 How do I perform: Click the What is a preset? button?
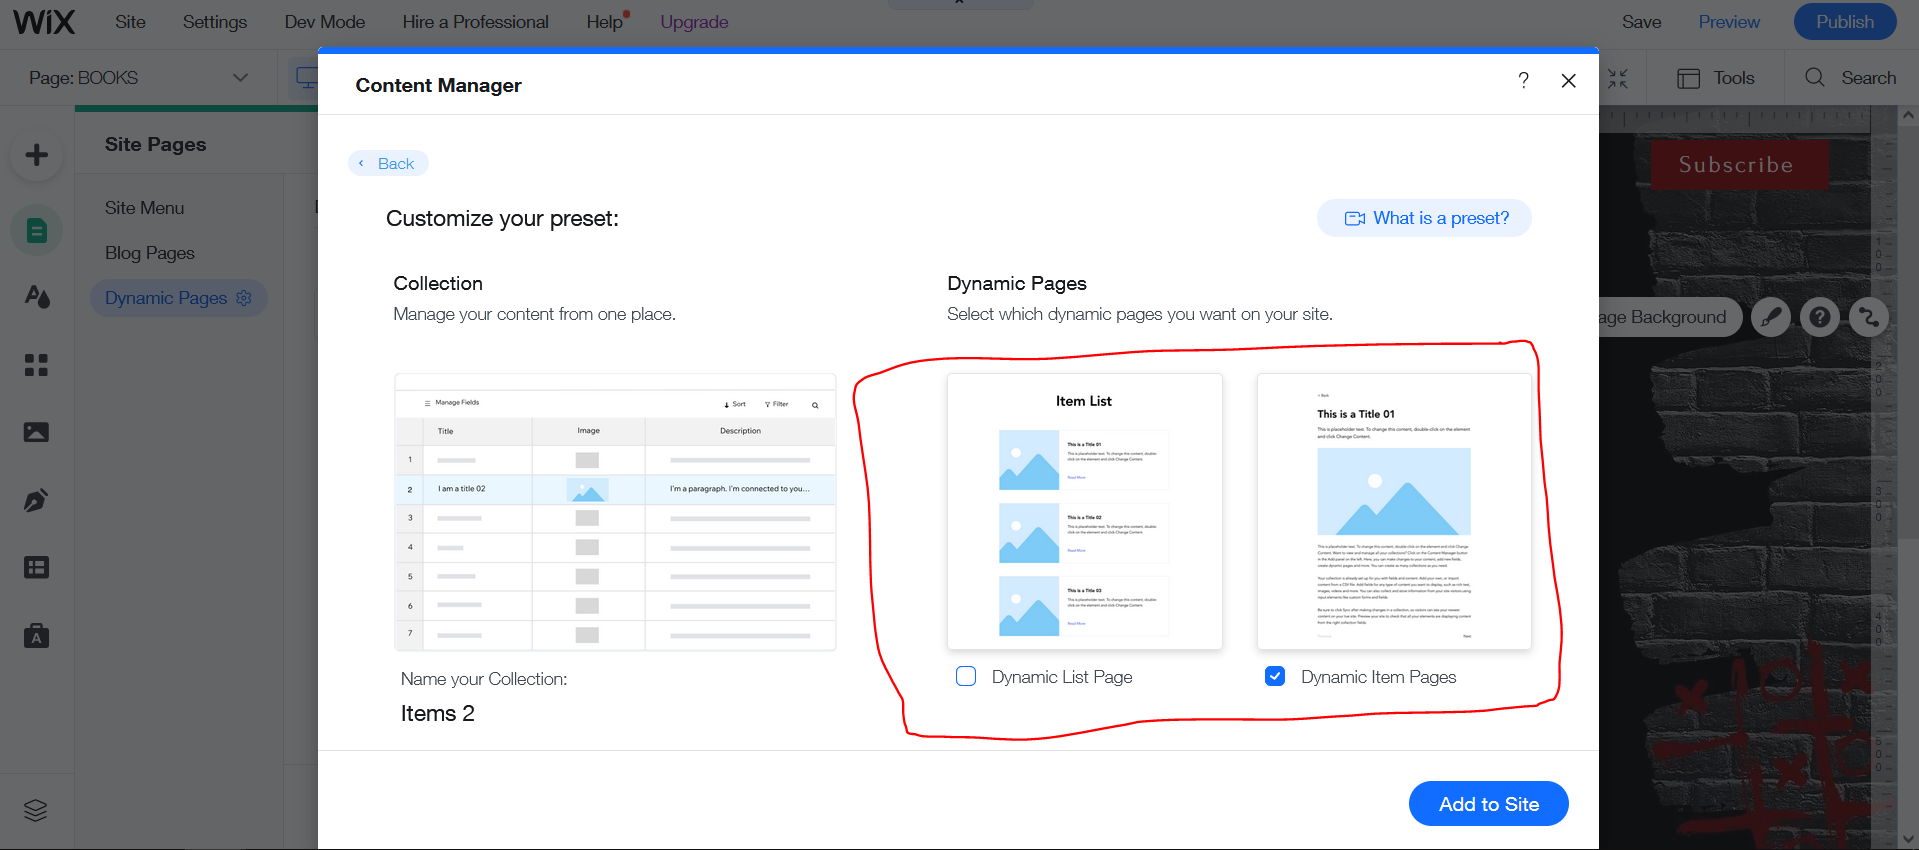pos(1424,218)
